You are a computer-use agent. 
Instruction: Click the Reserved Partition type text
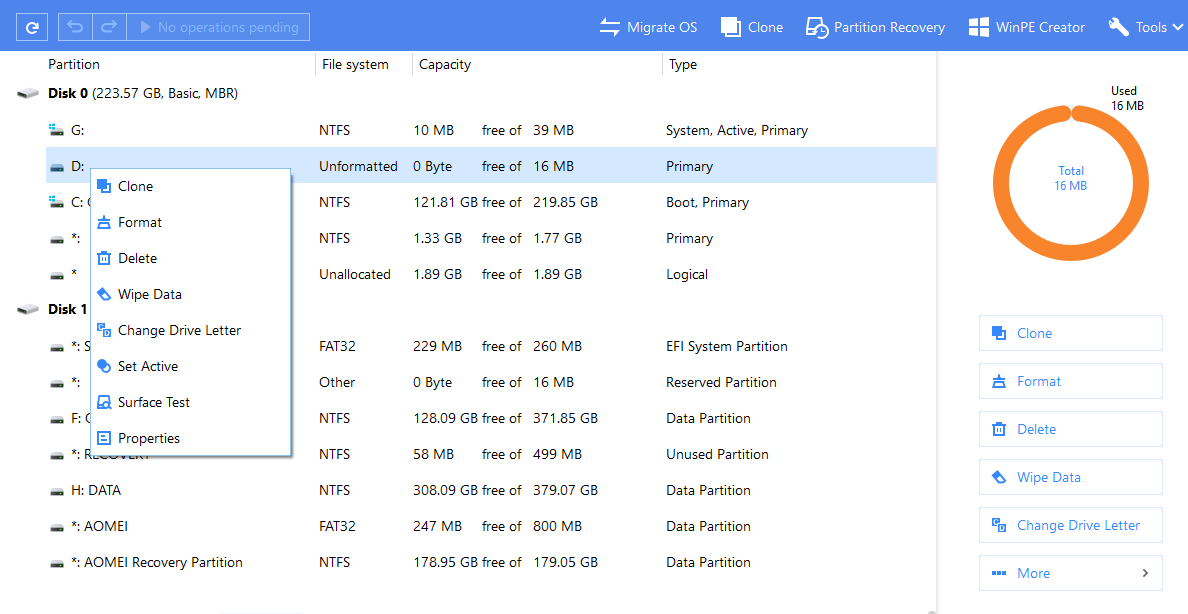721,383
